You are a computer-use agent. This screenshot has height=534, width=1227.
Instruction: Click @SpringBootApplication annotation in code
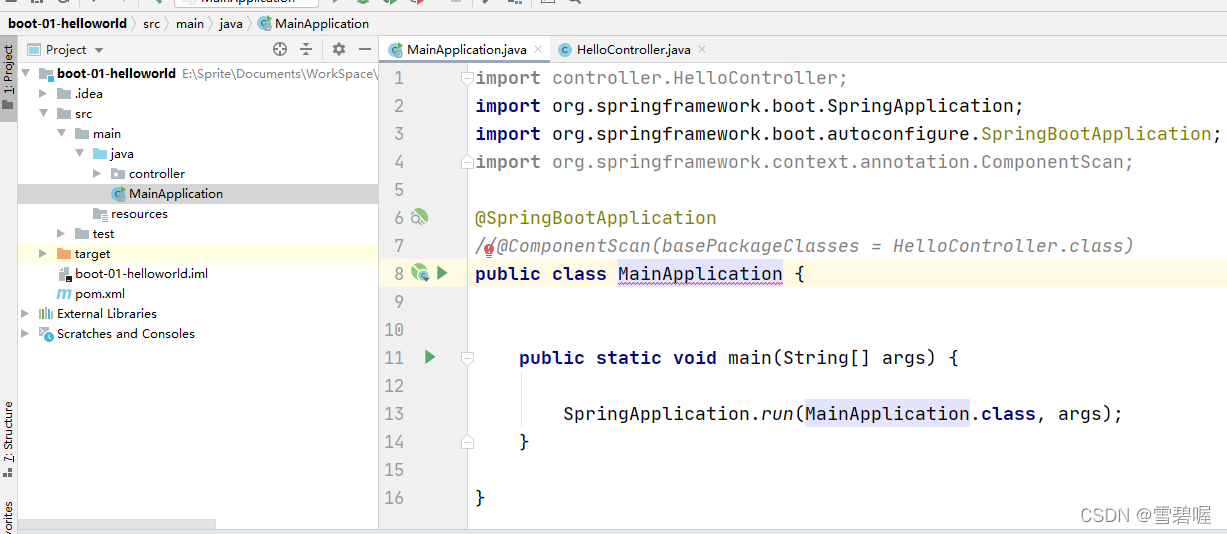[x=596, y=217]
